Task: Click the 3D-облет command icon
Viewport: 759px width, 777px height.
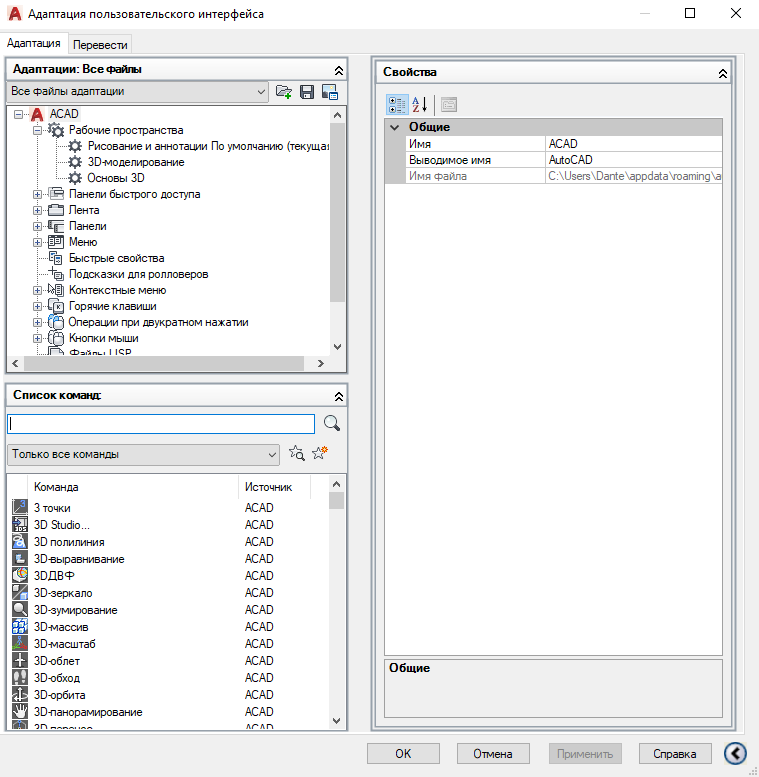Action: (x=20, y=661)
